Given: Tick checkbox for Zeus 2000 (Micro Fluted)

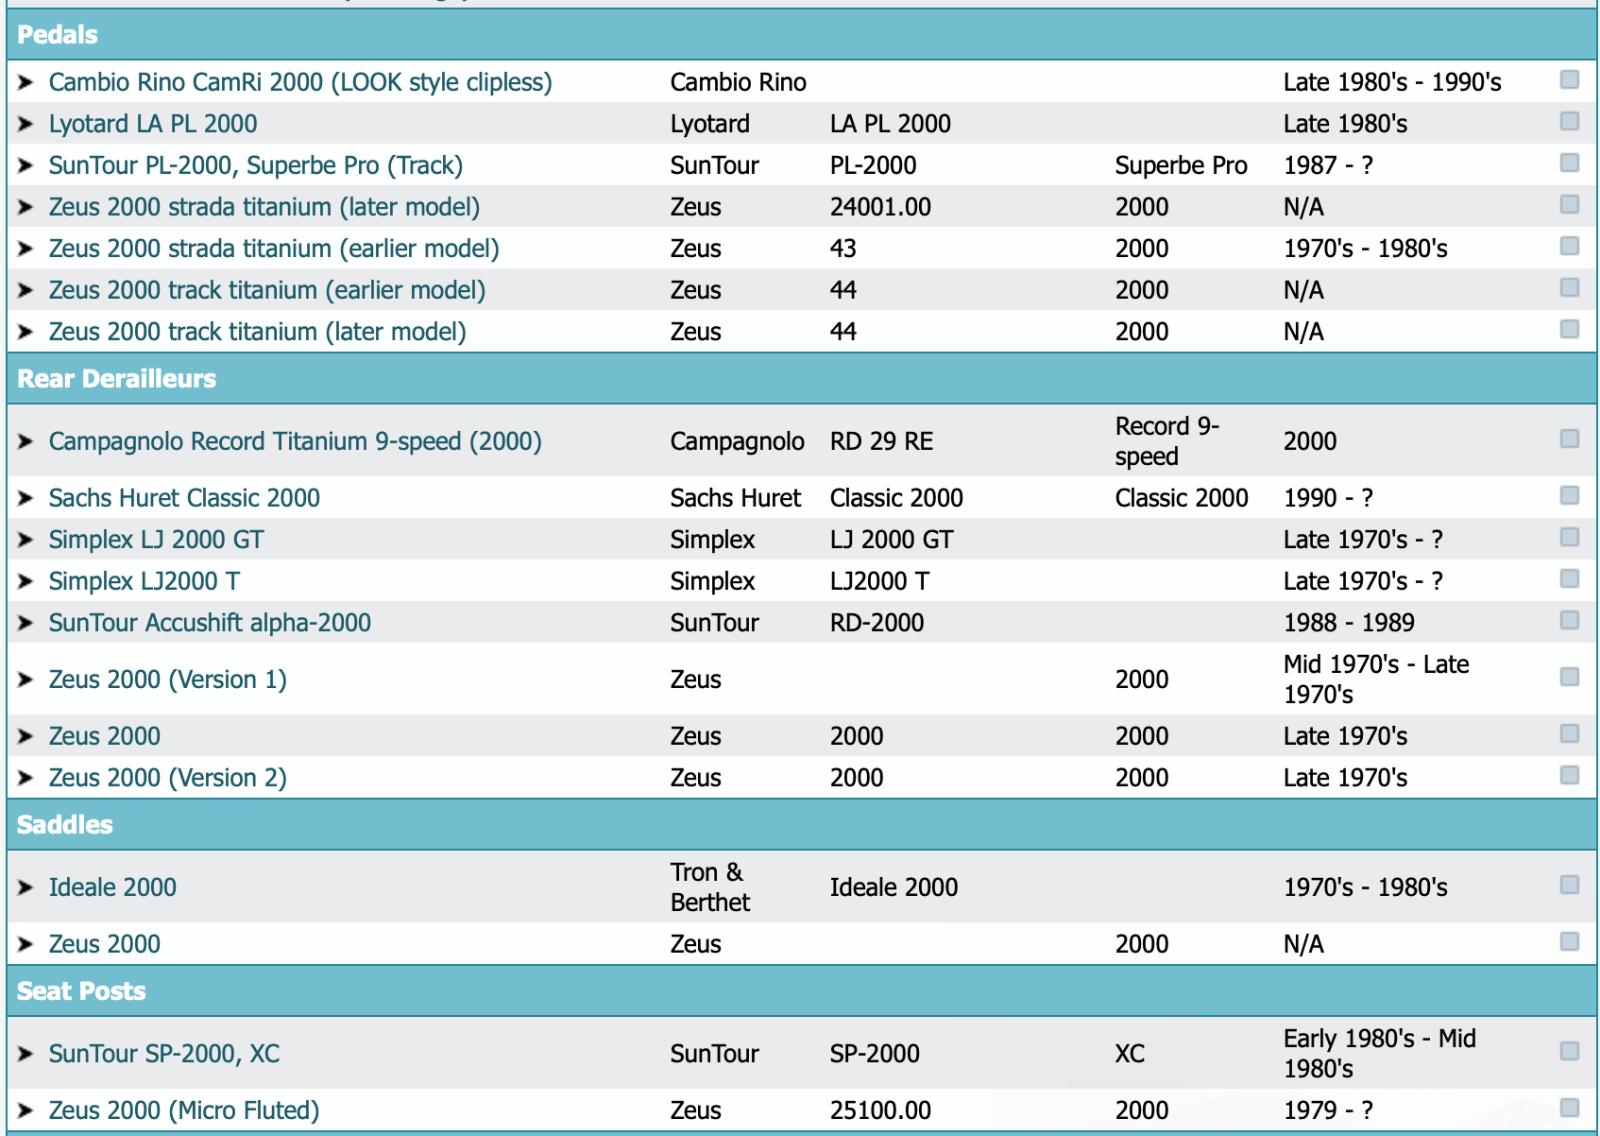Looking at the screenshot, I should (x=1569, y=1108).
